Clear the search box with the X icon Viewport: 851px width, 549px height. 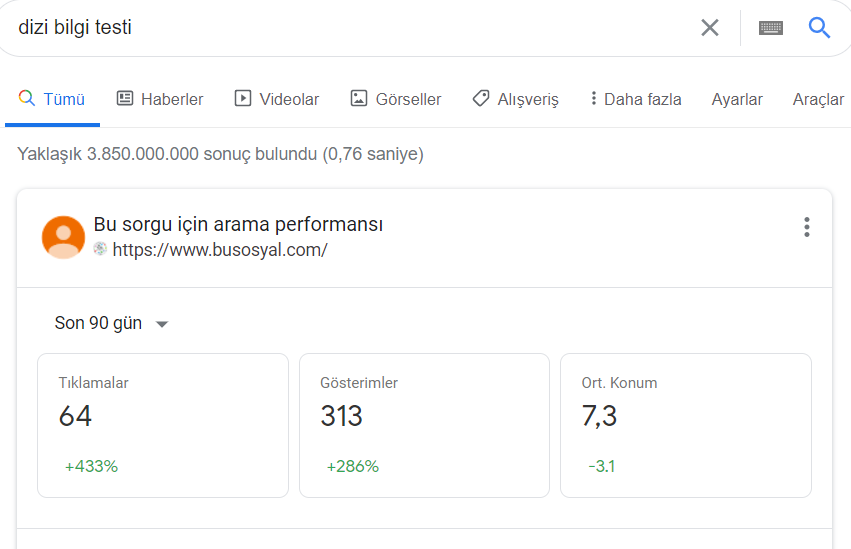pos(709,27)
